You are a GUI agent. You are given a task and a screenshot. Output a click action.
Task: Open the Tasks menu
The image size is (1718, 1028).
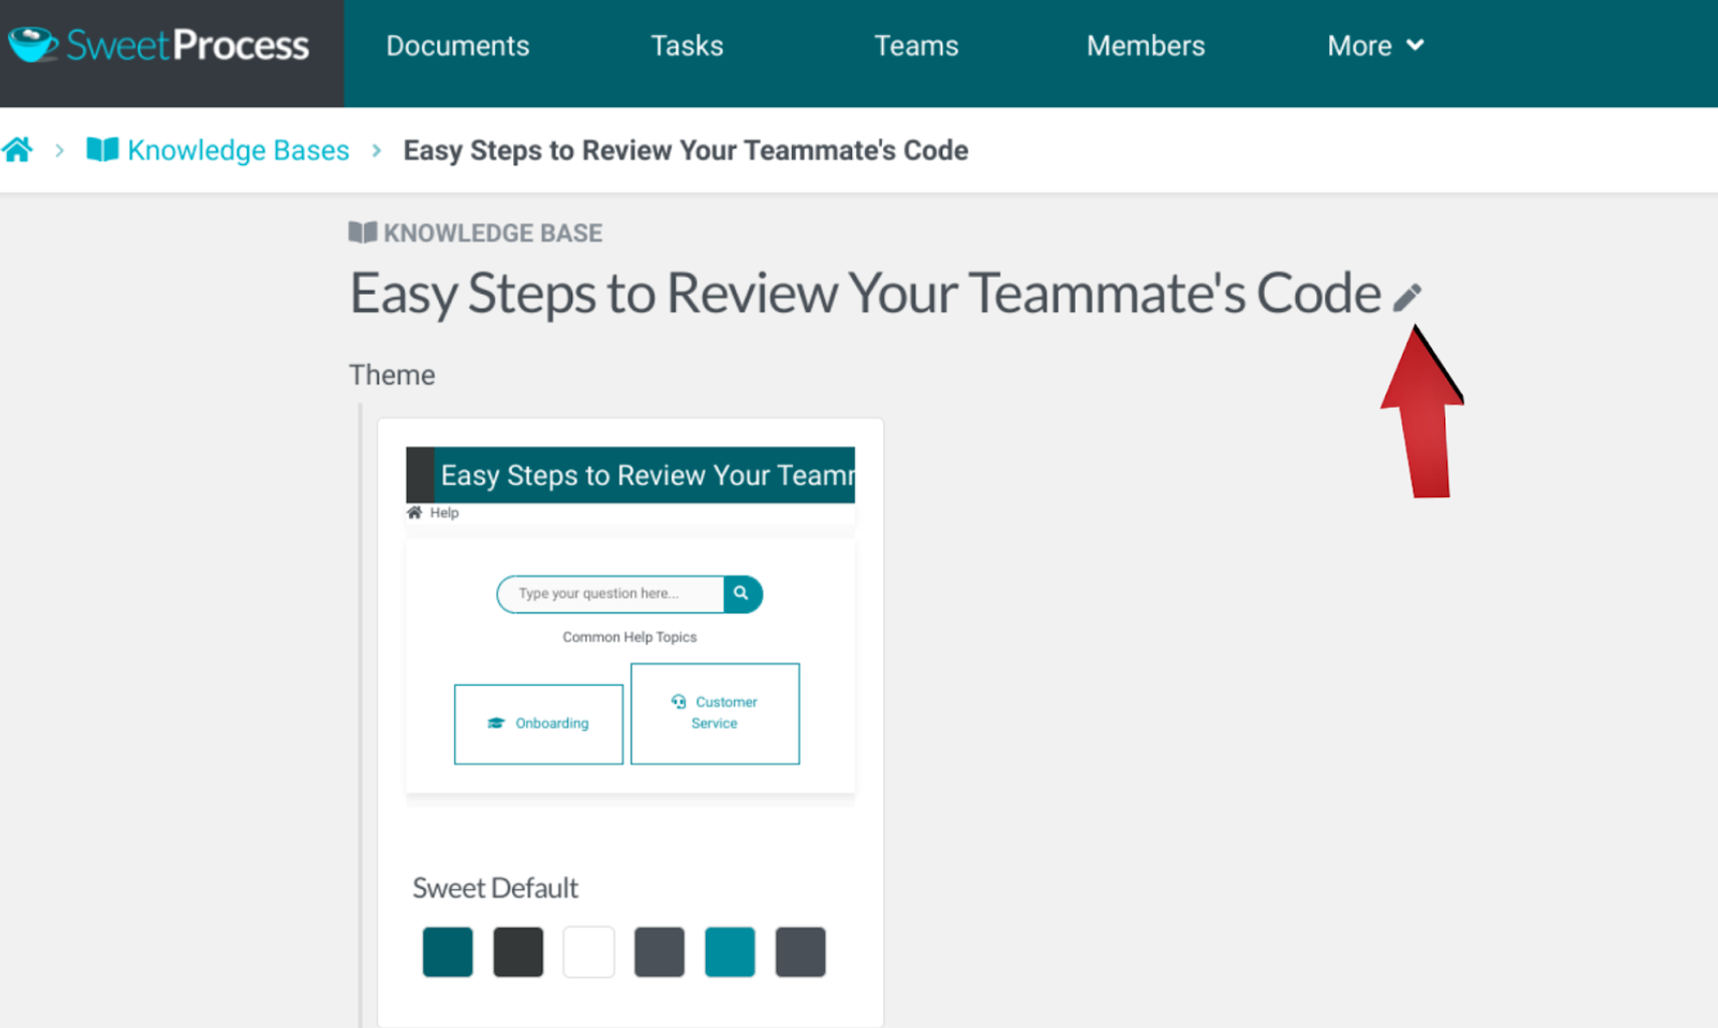tap(686, 46)
